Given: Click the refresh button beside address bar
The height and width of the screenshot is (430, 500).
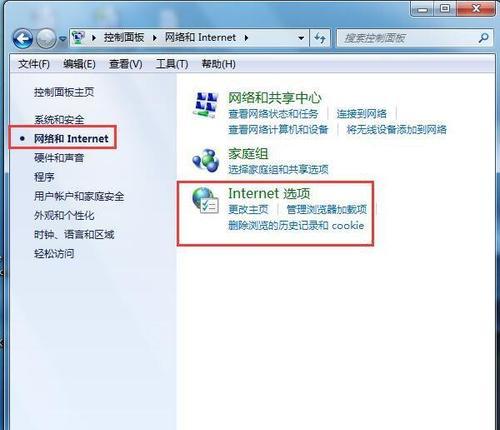Looking at the screenshot, I should 320,38.
